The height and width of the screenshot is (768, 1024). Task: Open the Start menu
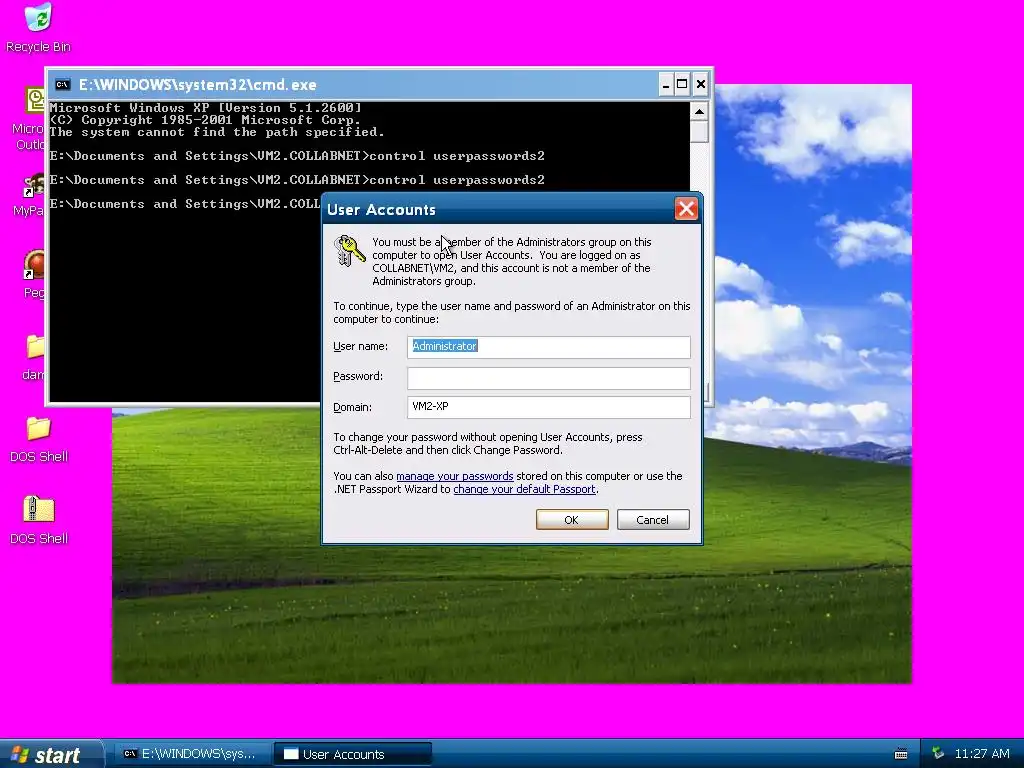click(51, 754)
